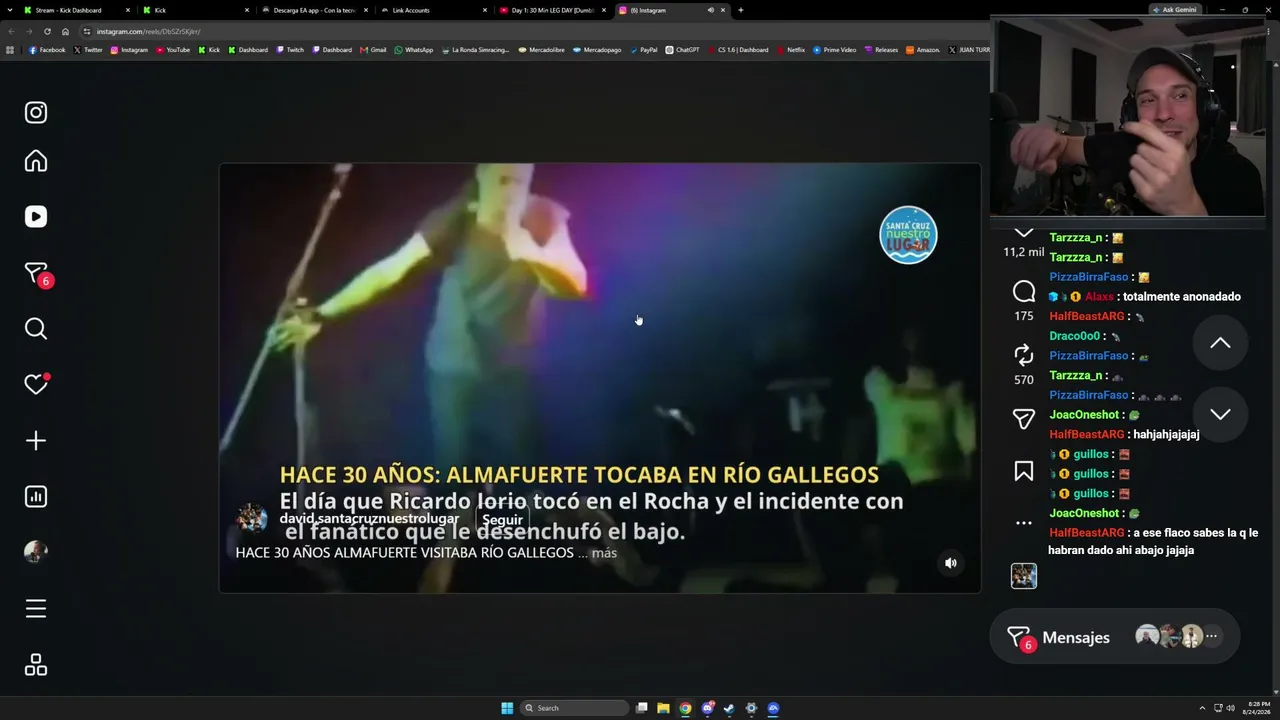1280x720 pixels.
Task: Open the Twitch bookmark
Action: coord(290,50)
